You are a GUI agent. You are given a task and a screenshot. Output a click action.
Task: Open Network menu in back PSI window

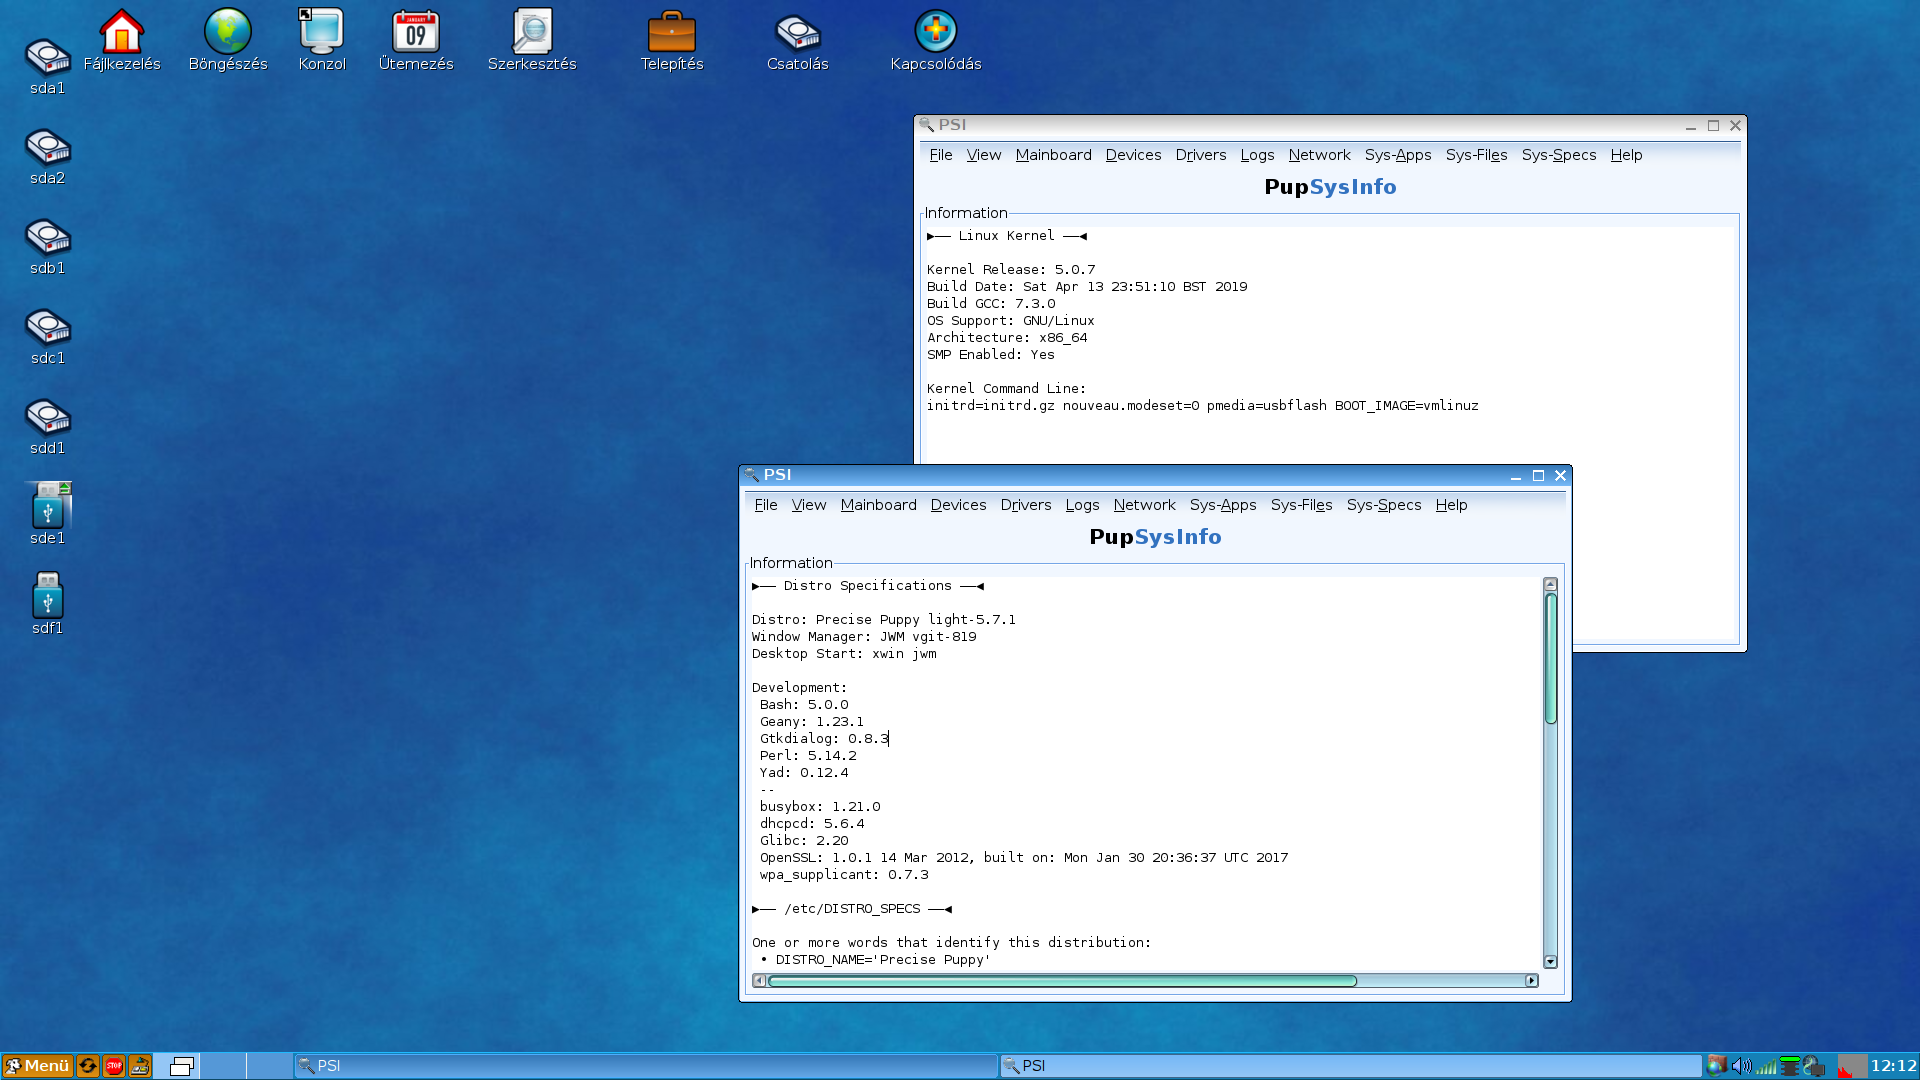[x=1319, y=155]
